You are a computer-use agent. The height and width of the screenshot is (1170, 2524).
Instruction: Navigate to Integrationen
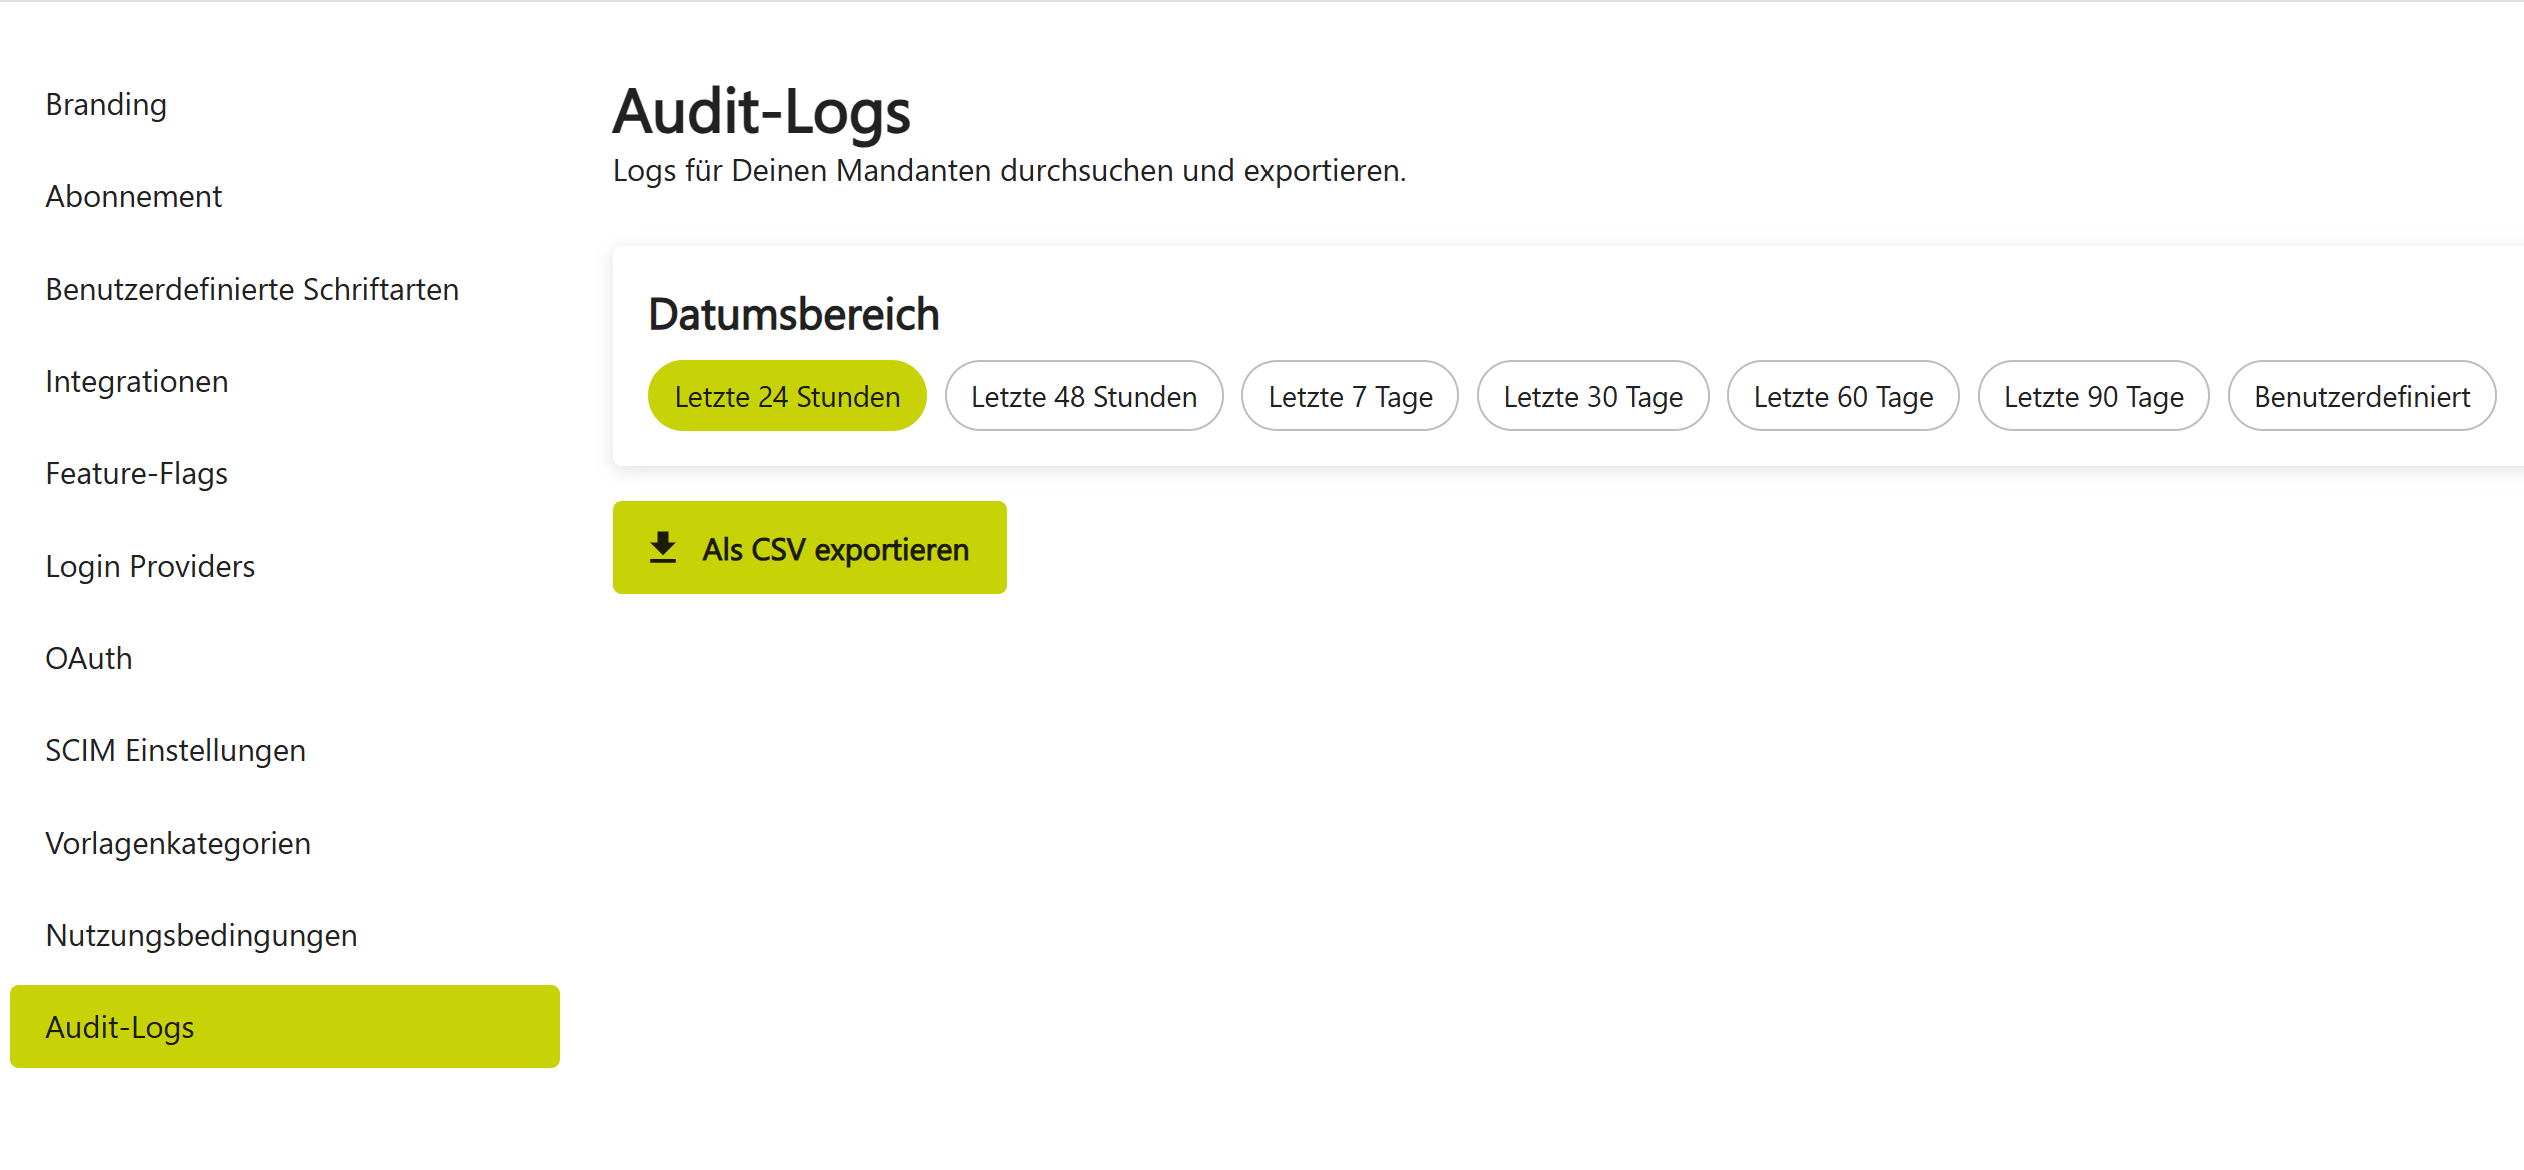[x=137, y=381]
